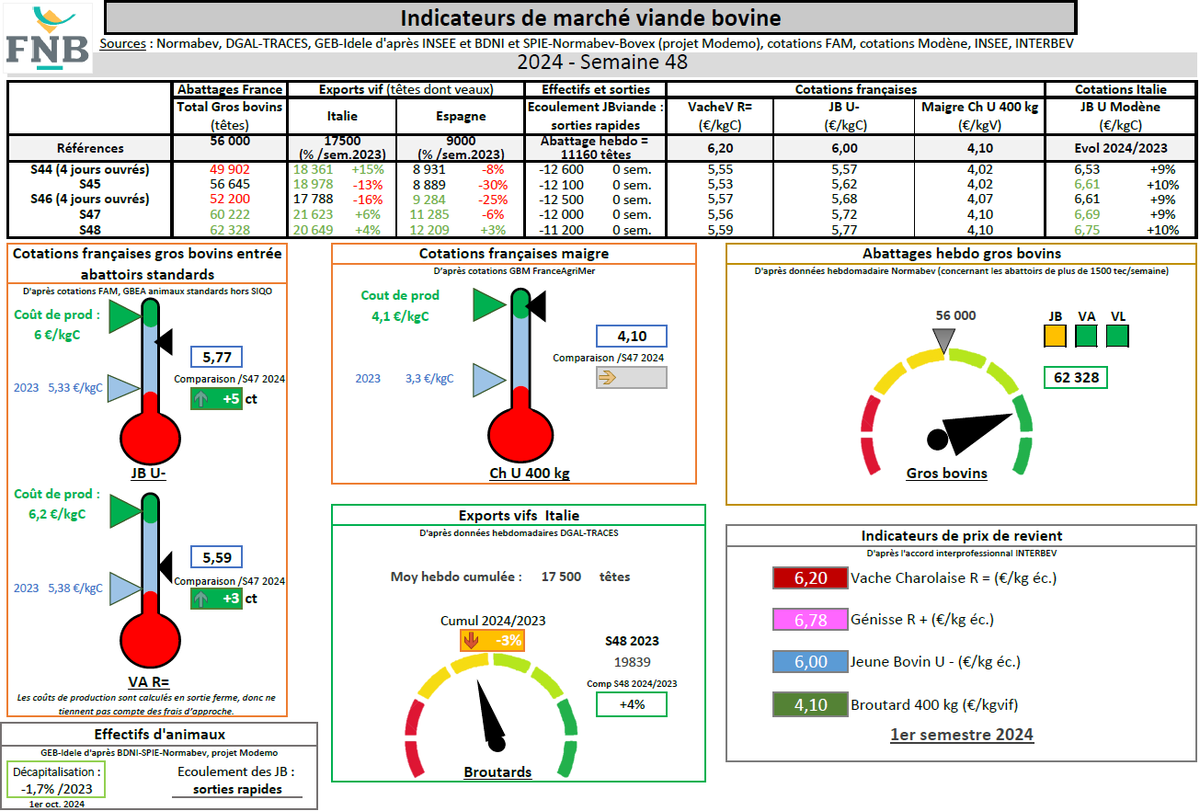Image resolution: width=1200 pixels, height=811 pixels.
Task: Click the +4% comparison box
Action: click(631, 704)
